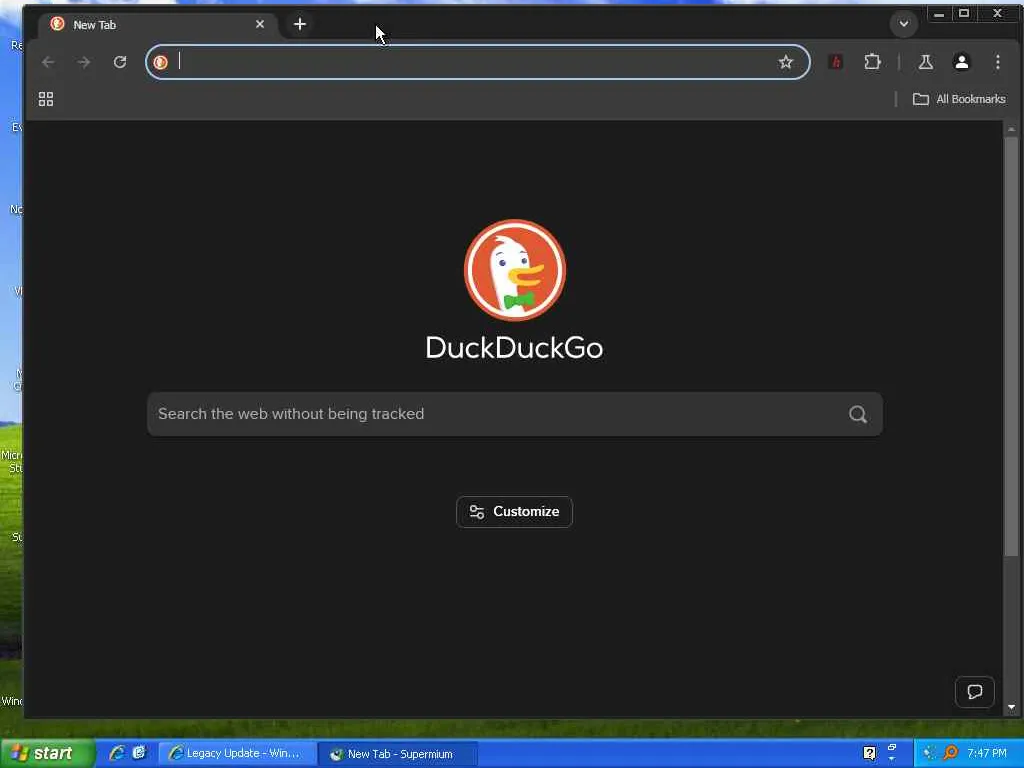This screenshot has height=768, width=1024.
Task: Maximize the Supermium window
Action: pos(964,14)
